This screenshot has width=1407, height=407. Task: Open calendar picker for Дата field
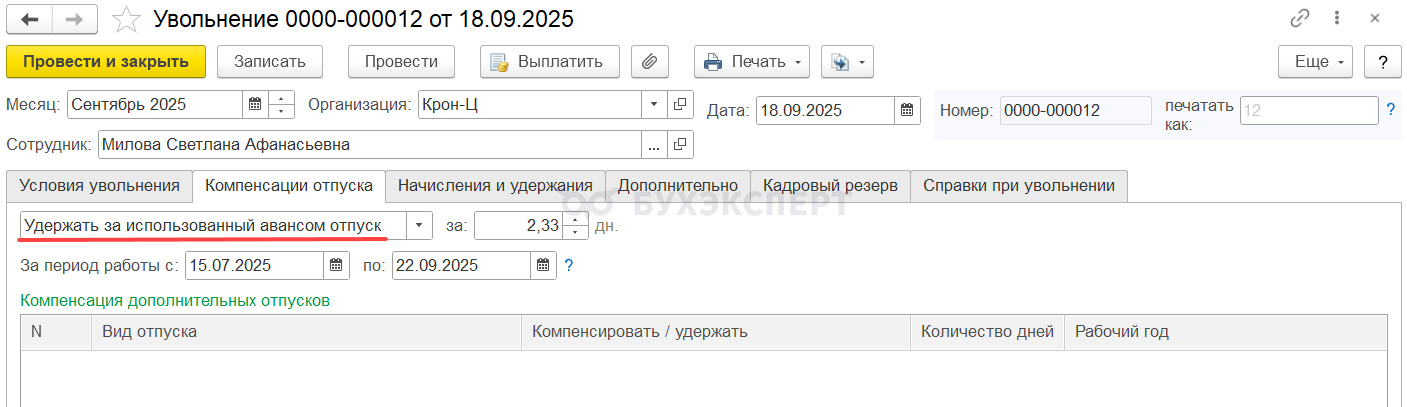click(x=907, y=110)
